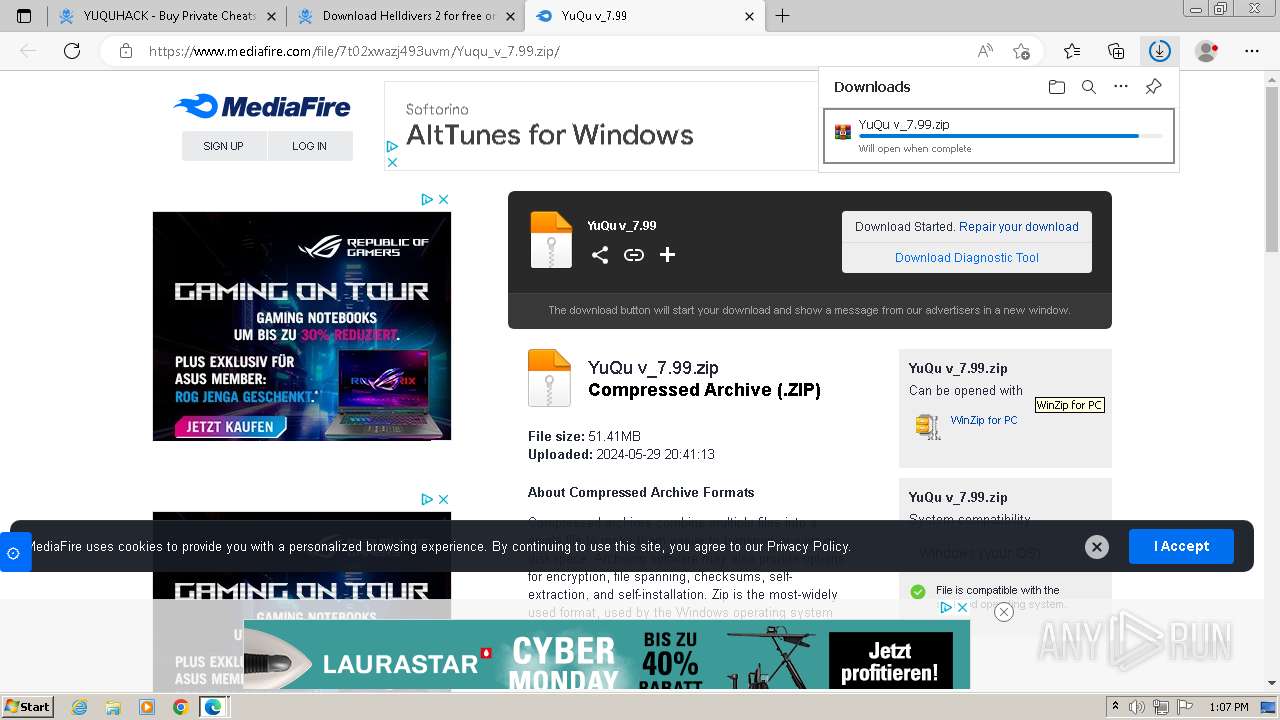Click the WinZip for PC icon
Image resolution: width=1280 pixels, height=720 pixels.
click(928, 426)
